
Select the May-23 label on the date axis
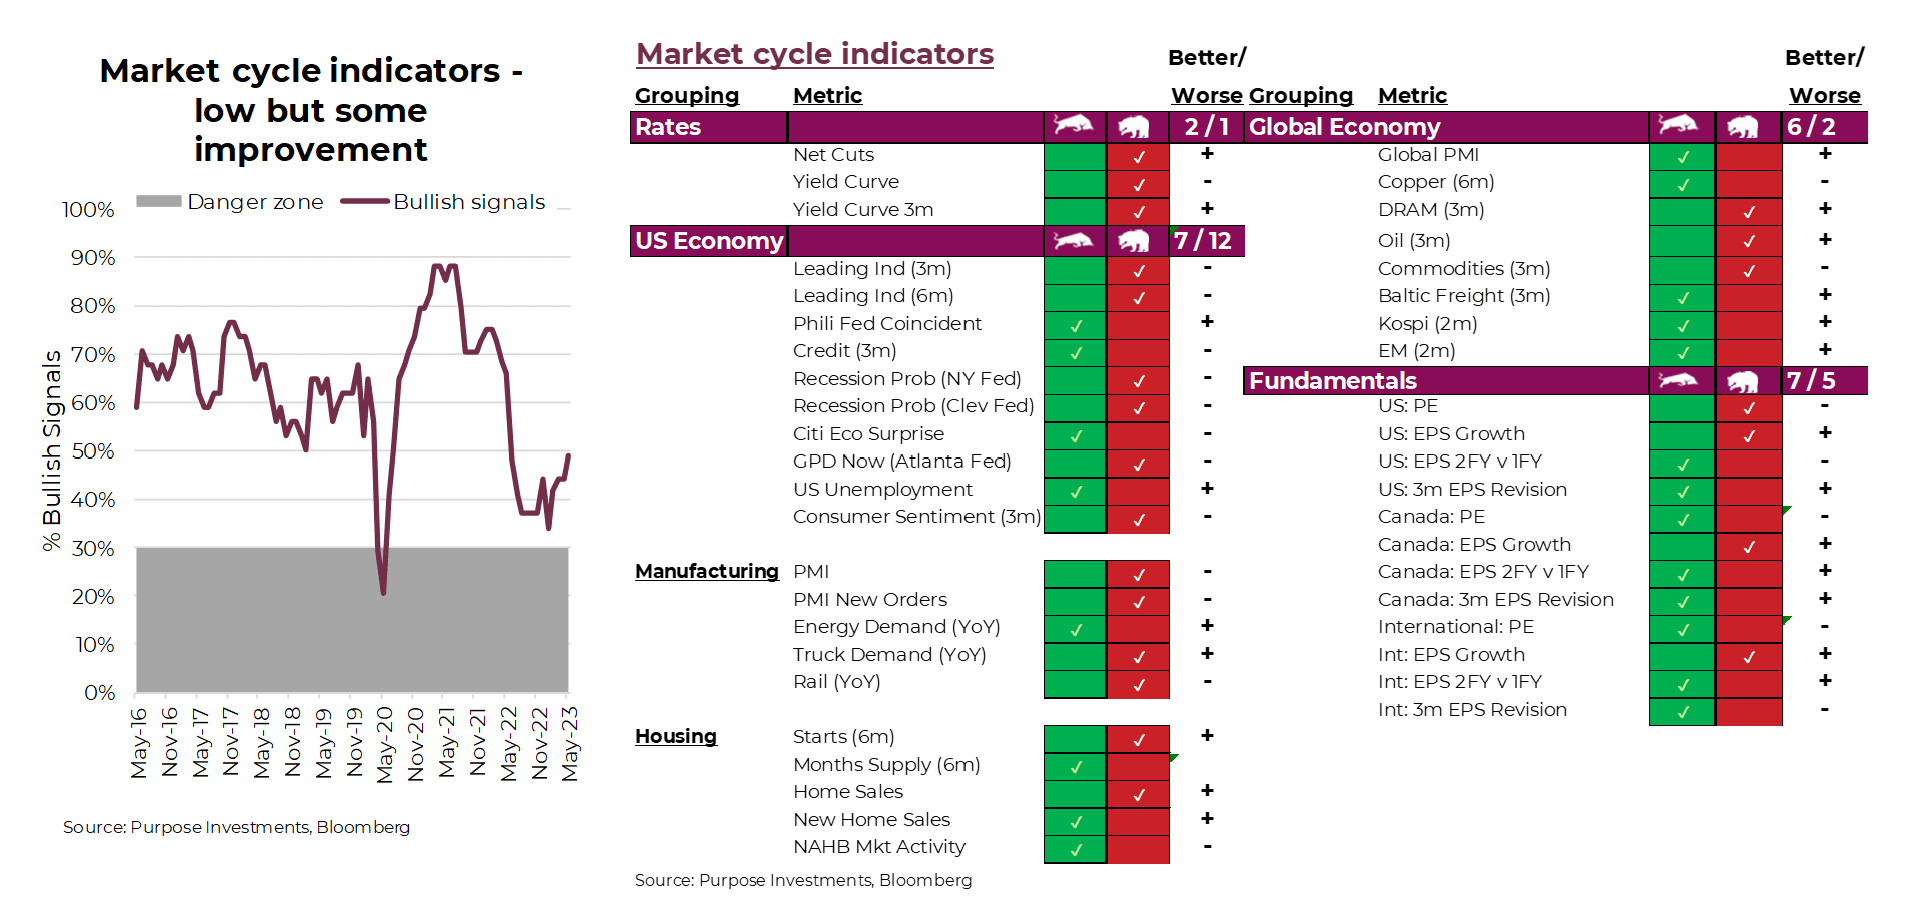click(570, 743)
